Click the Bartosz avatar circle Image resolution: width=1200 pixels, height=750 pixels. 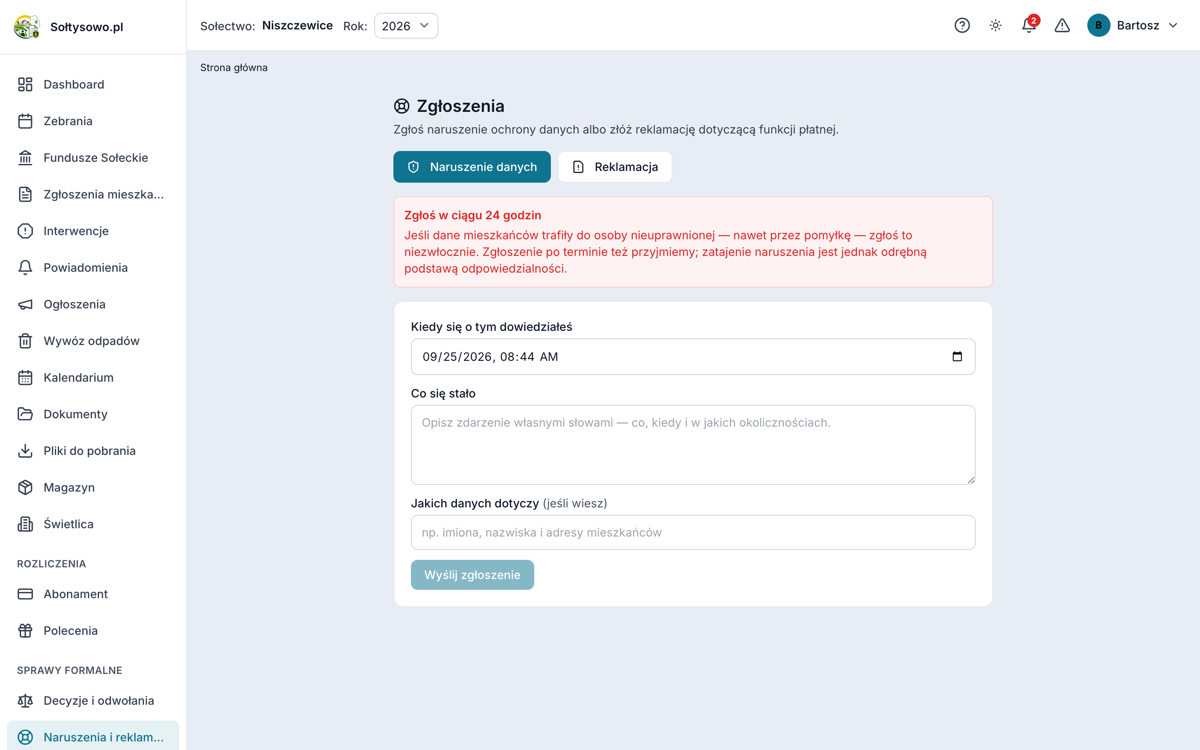pyautogui.click(x=1099, y=26)
